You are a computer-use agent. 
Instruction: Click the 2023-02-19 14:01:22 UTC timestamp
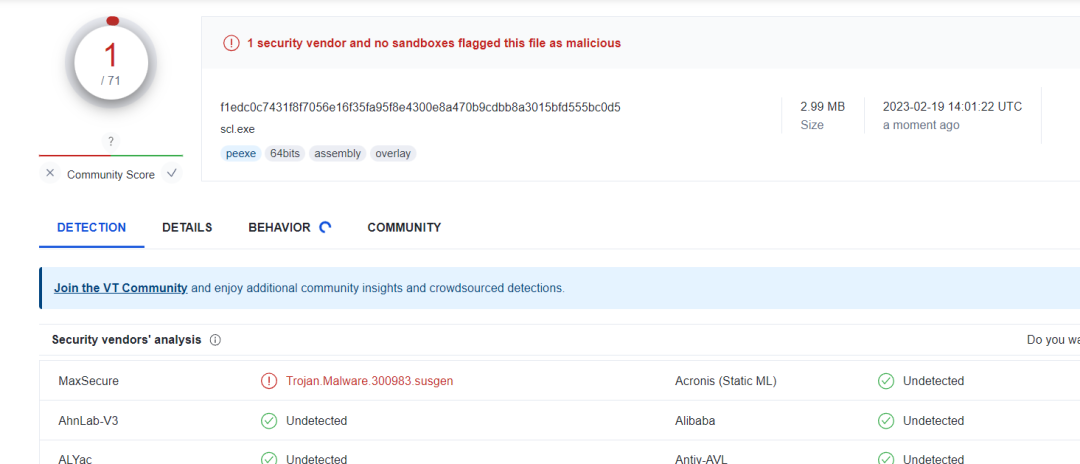point(953,107)
